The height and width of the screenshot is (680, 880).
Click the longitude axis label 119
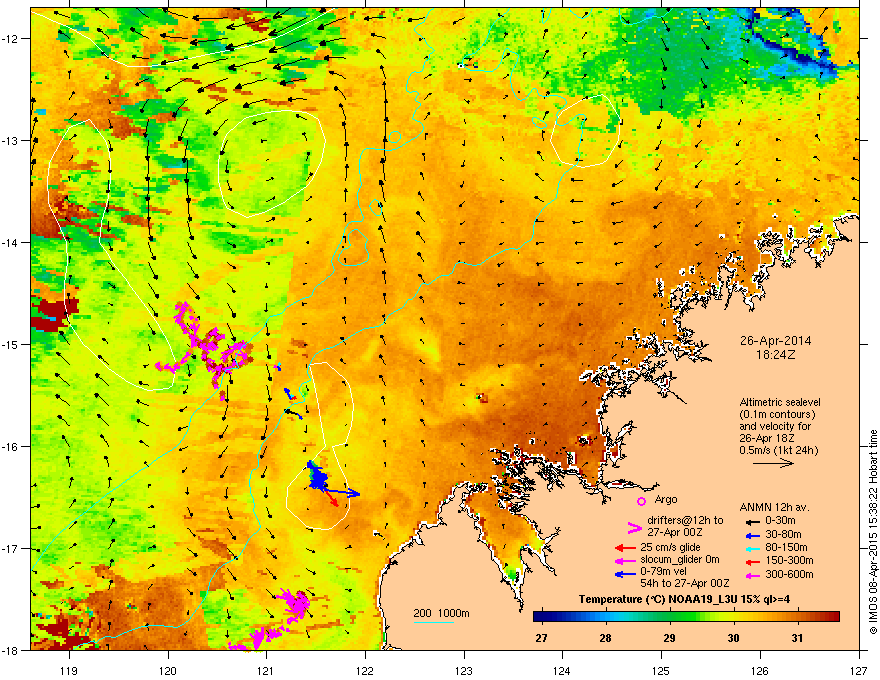coord(69,670)
